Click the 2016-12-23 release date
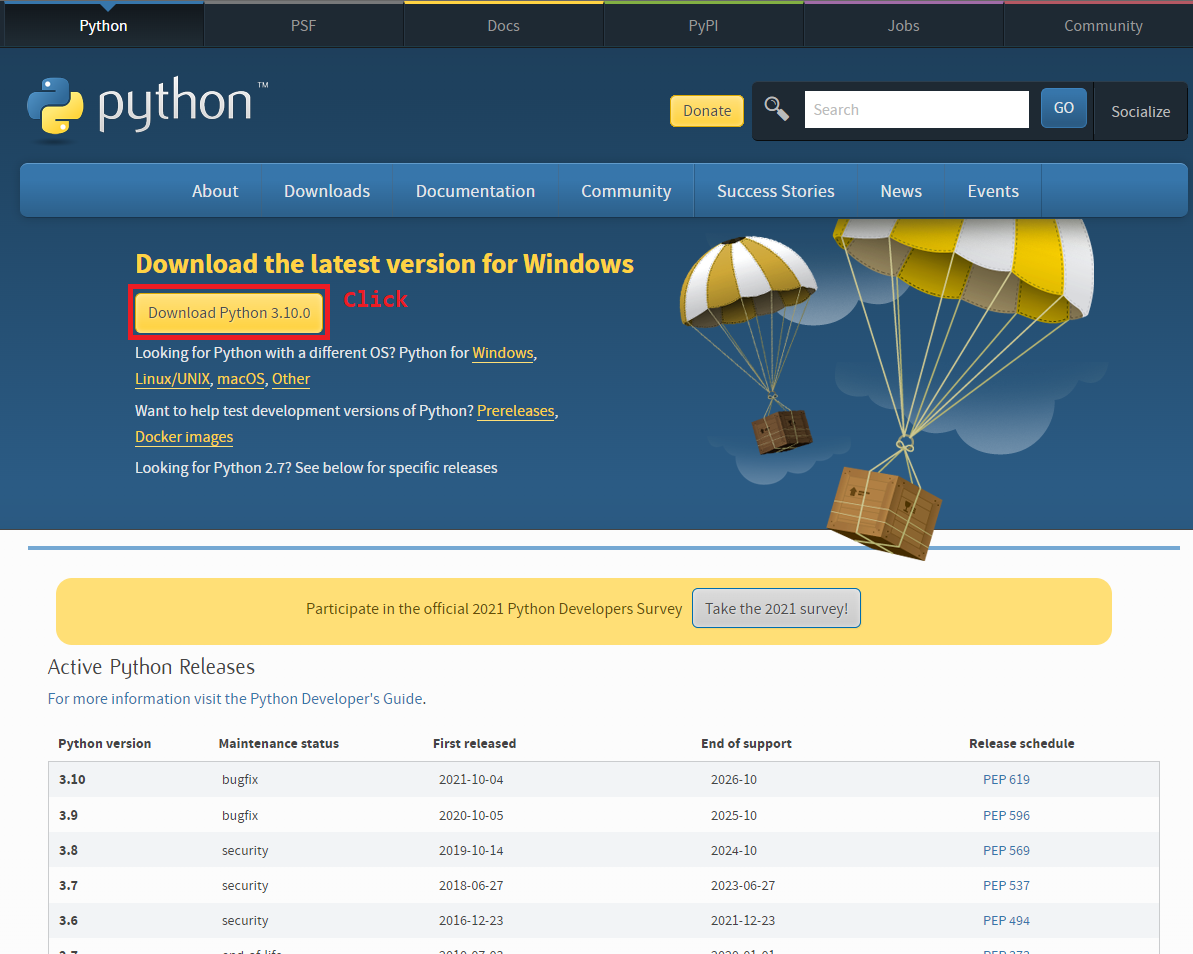This screenshot has width=1193, height=954. [x=471, y=920]
